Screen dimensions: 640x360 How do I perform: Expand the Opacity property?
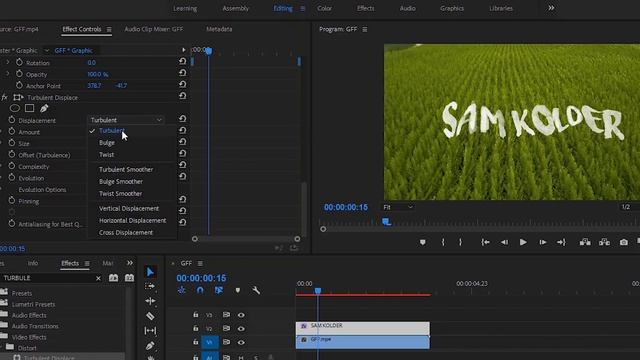[x=8, y=74]
